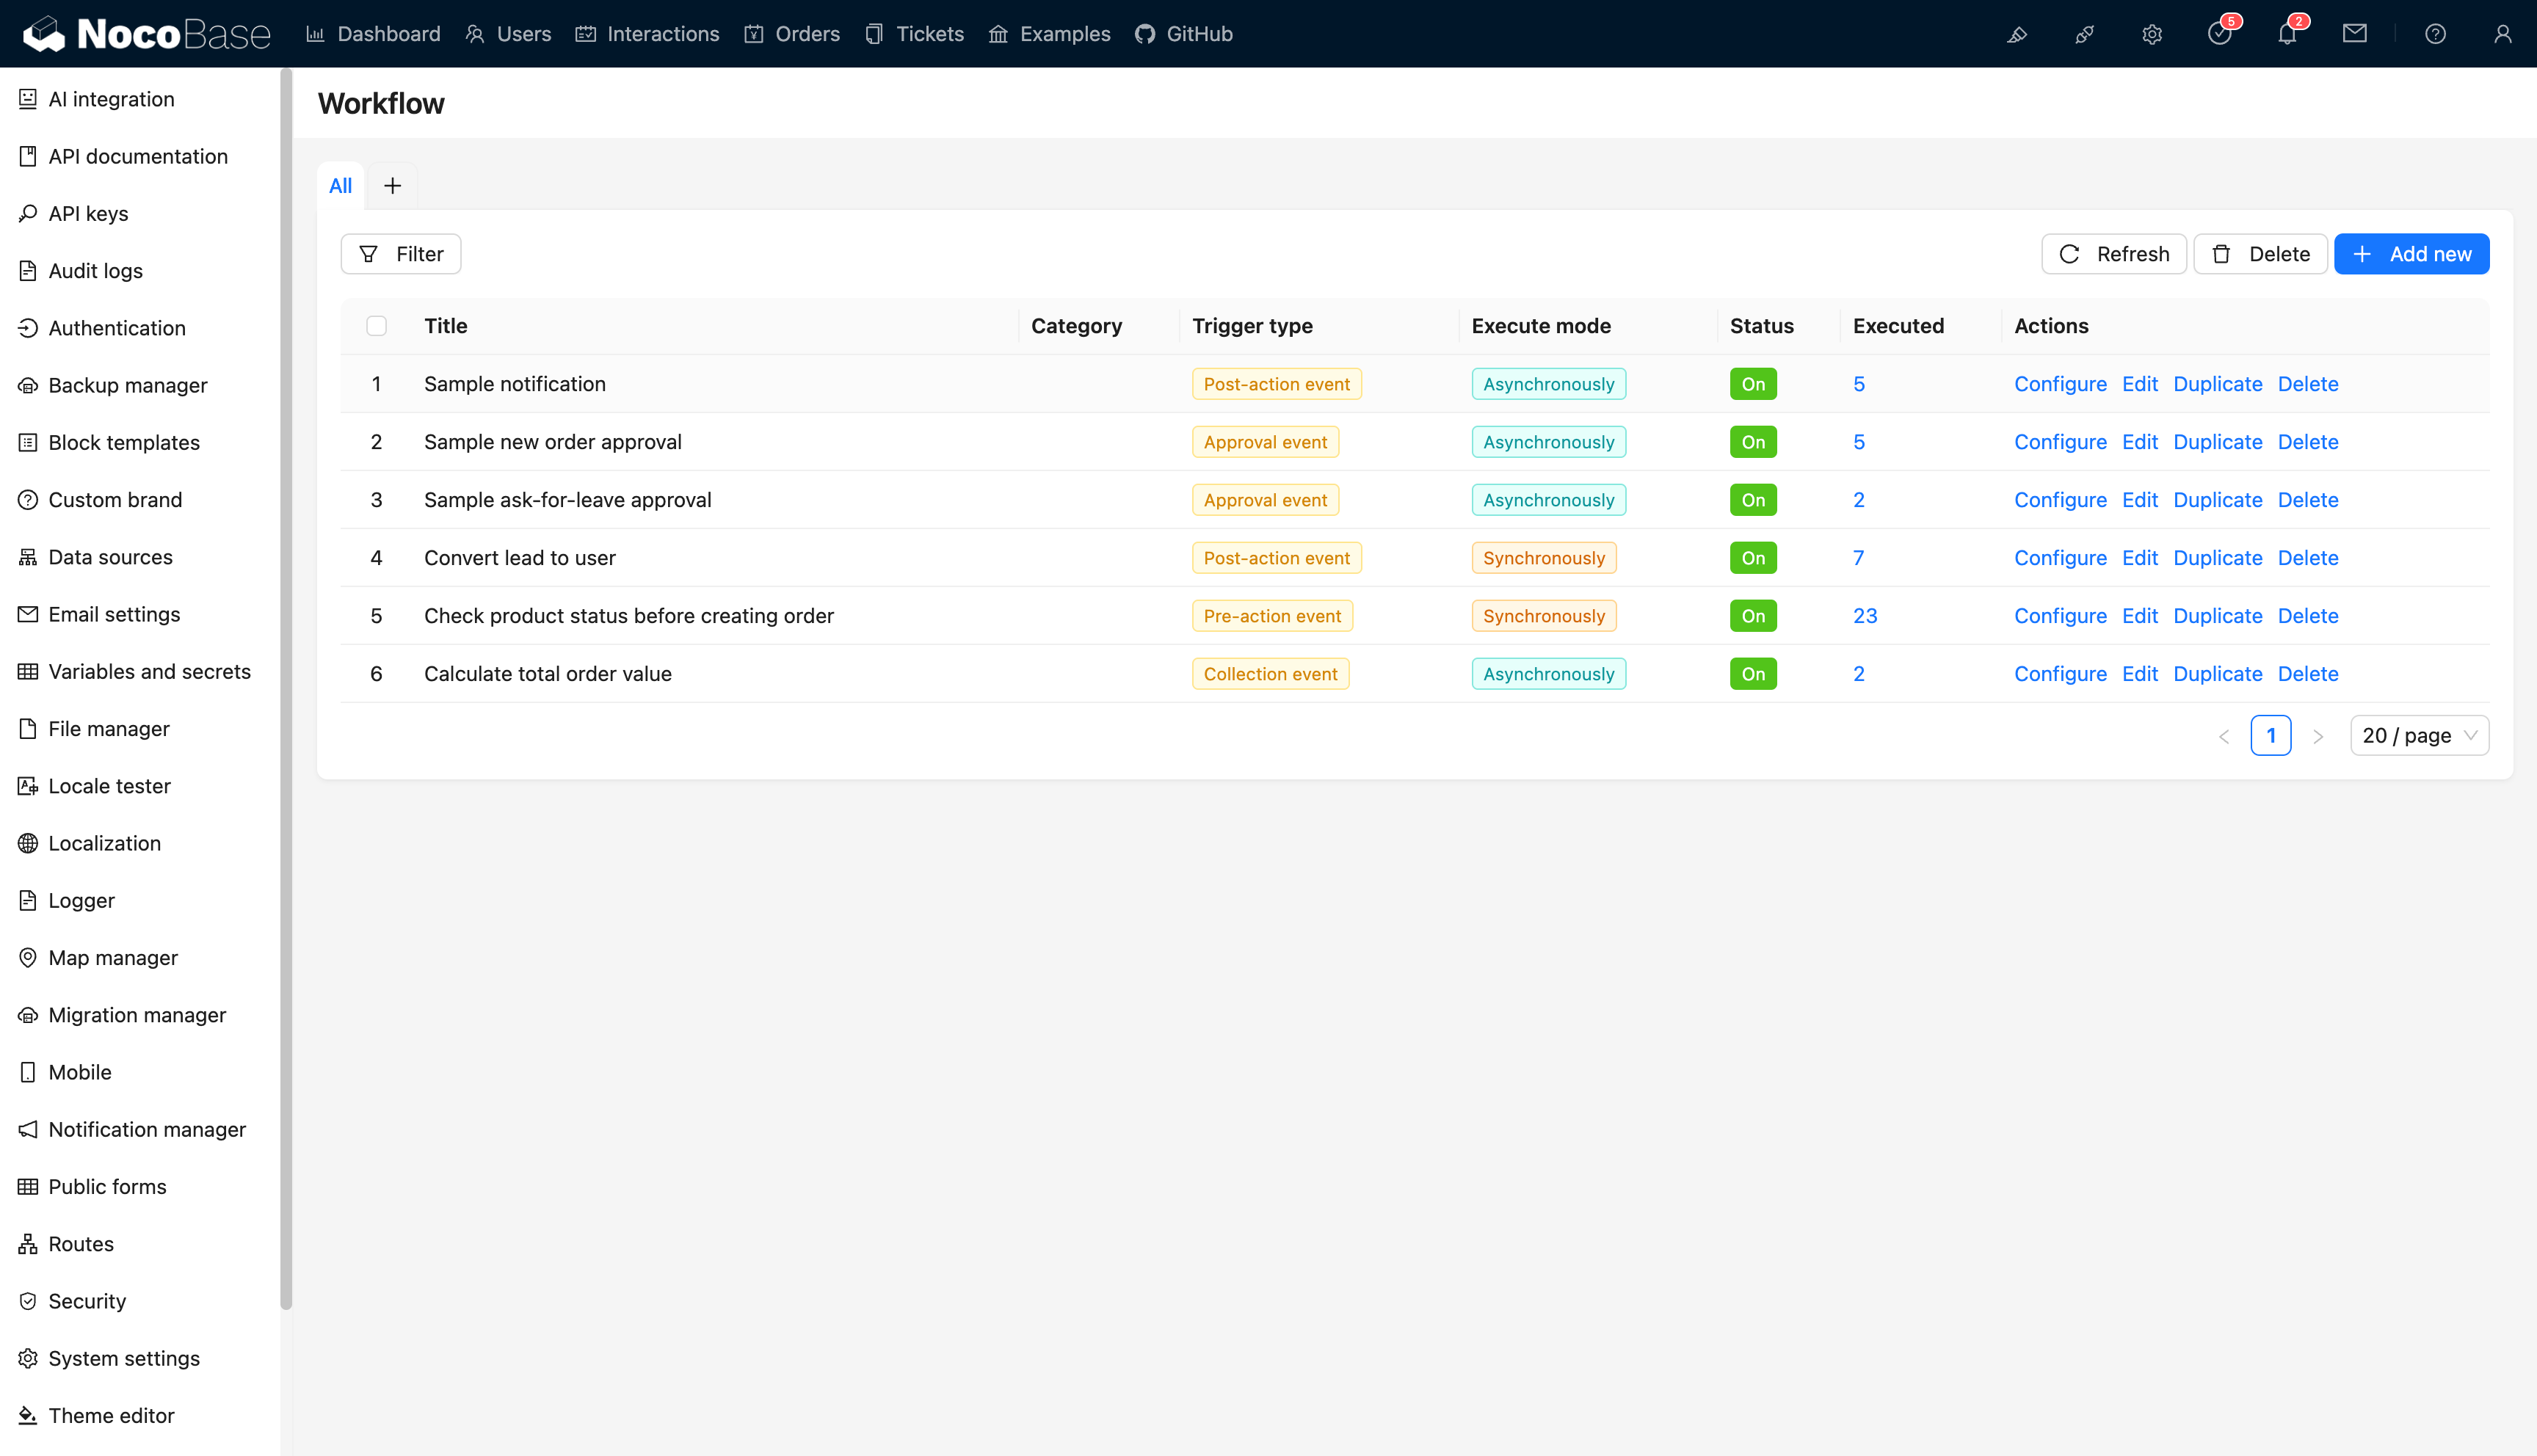Open the help question mark icon
The width and height of the screenshot is (2537, 1456).
(2435, 34)
